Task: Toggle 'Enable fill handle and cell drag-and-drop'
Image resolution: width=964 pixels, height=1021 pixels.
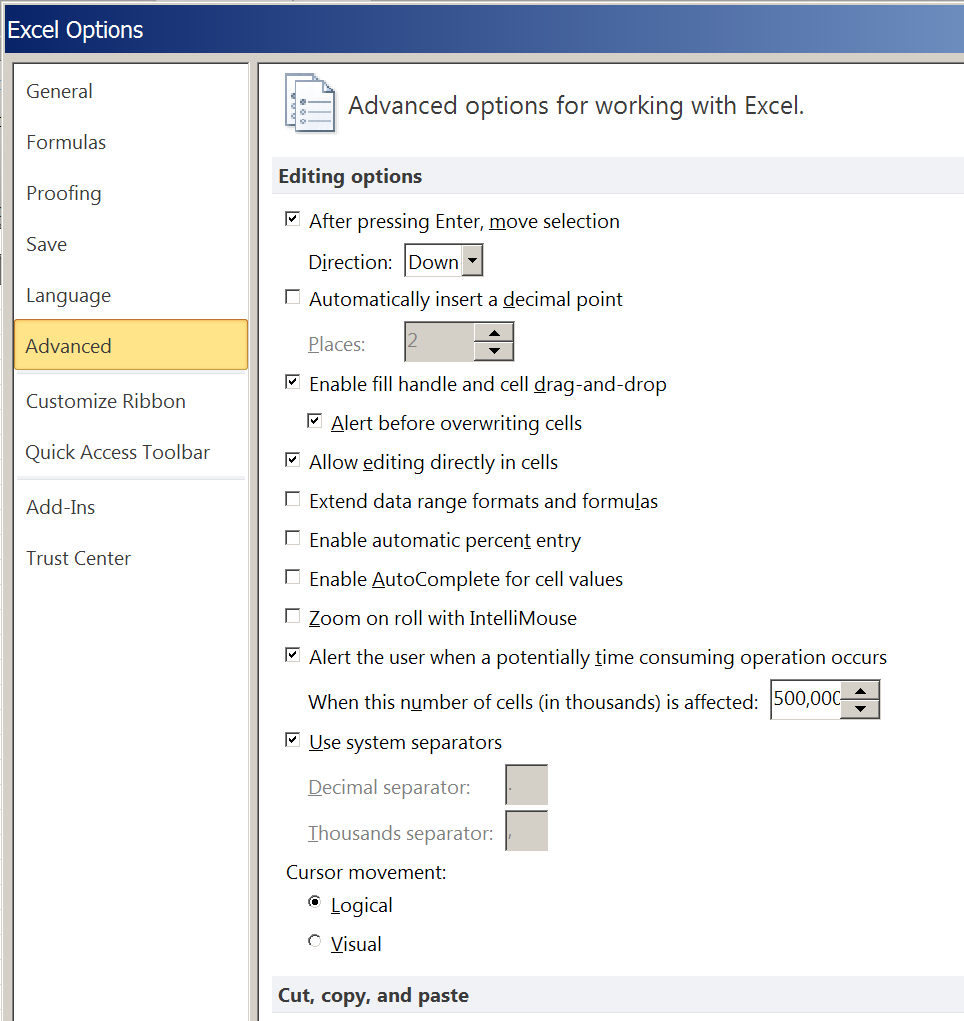Action: pyautogui.click(x=292, y=382)
